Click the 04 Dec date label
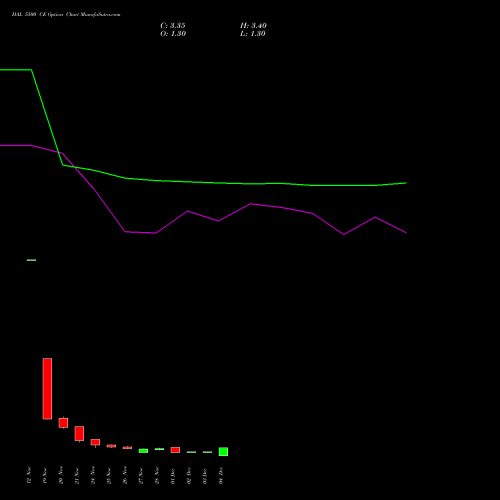 (221, 476)
